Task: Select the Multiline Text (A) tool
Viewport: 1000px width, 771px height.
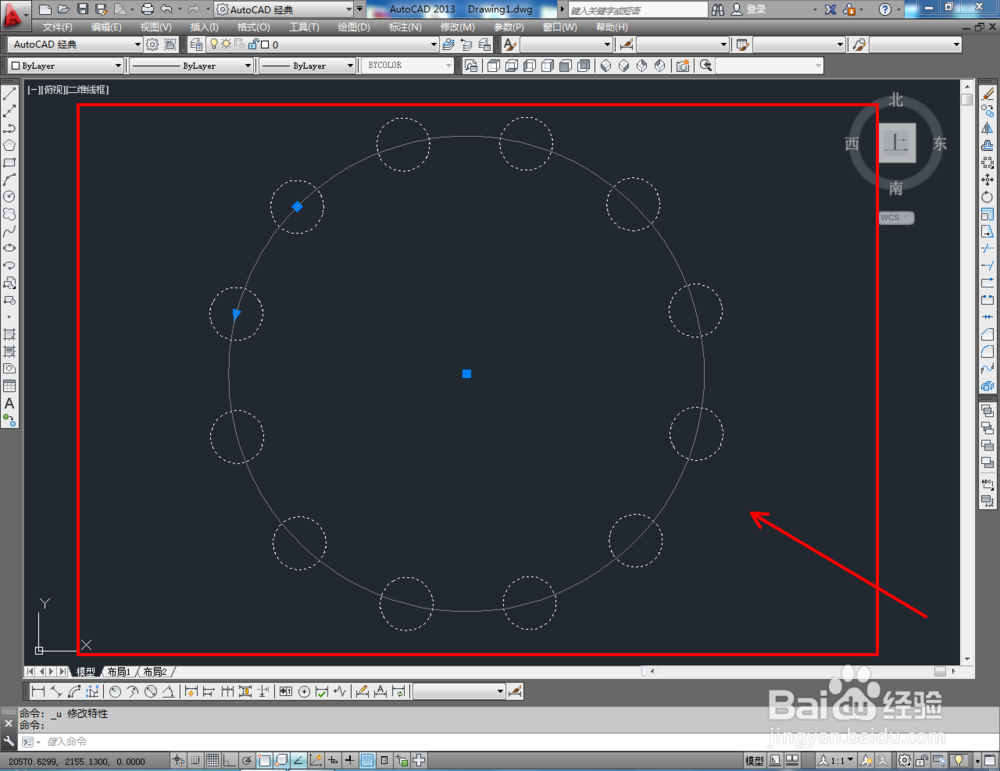Action: coord(10,403)
